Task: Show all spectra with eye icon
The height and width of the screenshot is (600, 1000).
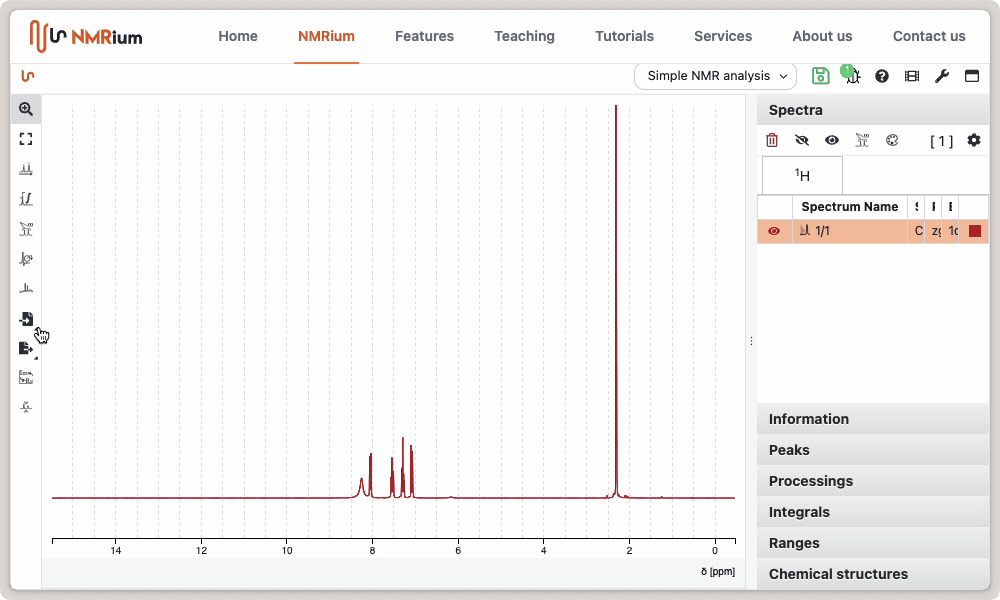Action: (x=831, y=141)
